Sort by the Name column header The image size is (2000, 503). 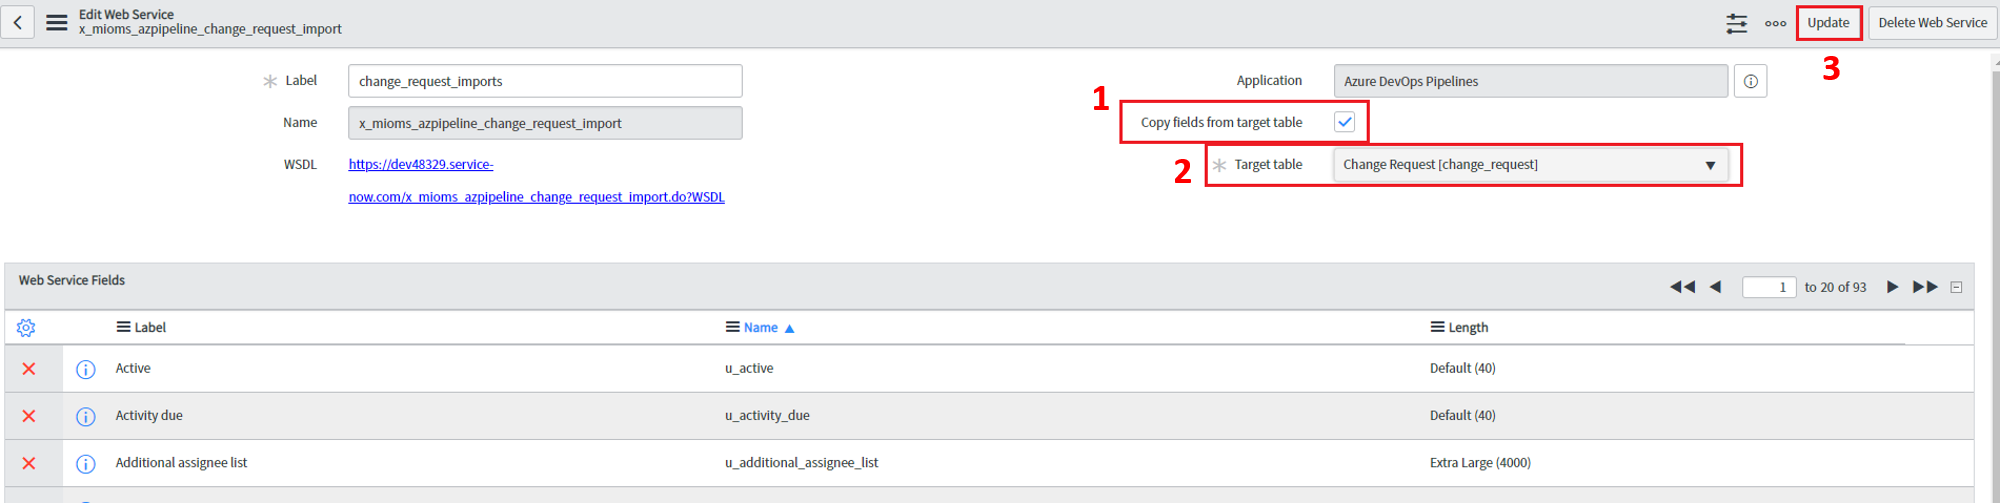(x=760, y=327)
